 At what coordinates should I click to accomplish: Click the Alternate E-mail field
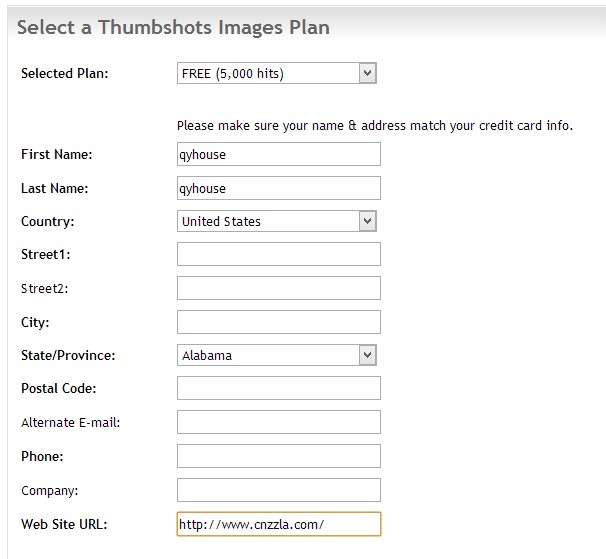tap(278, 422)
